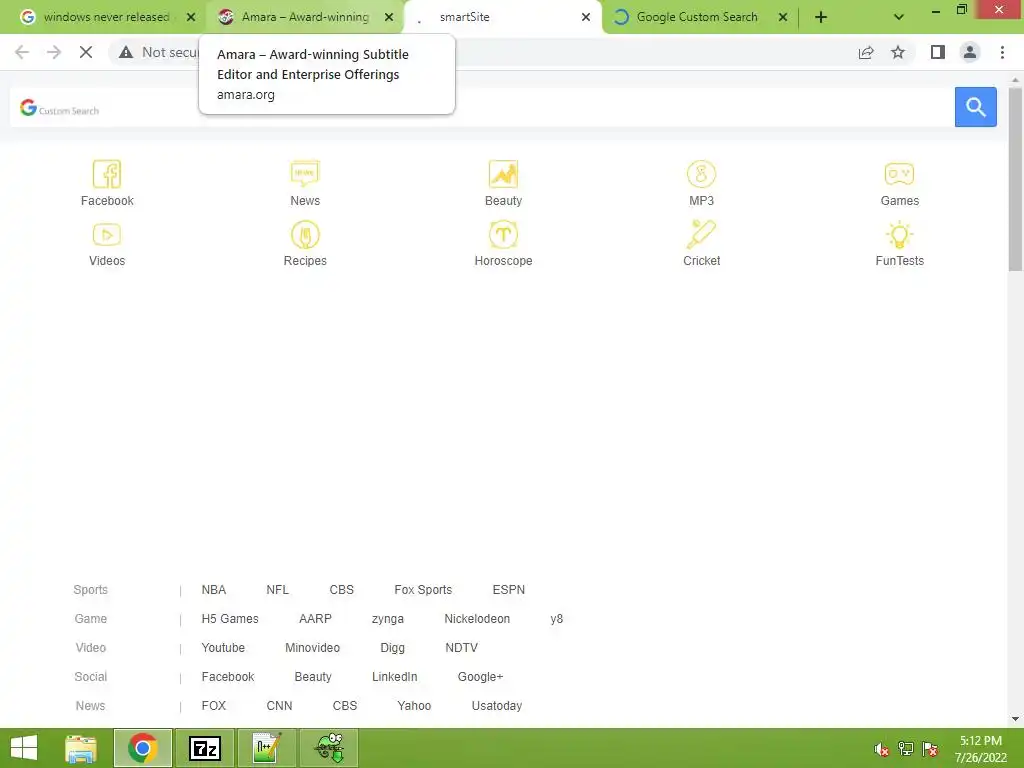Image resolution: width=1024 pixels, height=768 pixels.
Task: Open a new browser tab
Action: coord(821,17)
